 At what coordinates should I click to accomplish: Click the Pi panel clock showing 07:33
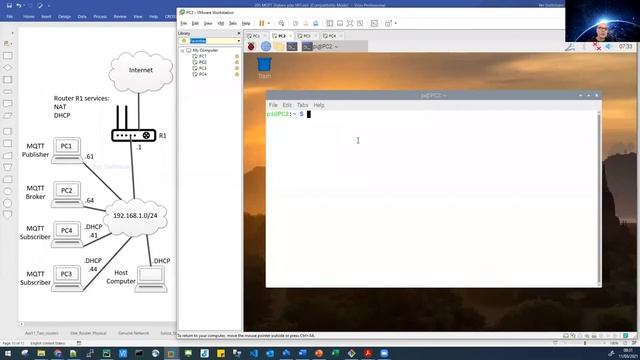point(625,47)
